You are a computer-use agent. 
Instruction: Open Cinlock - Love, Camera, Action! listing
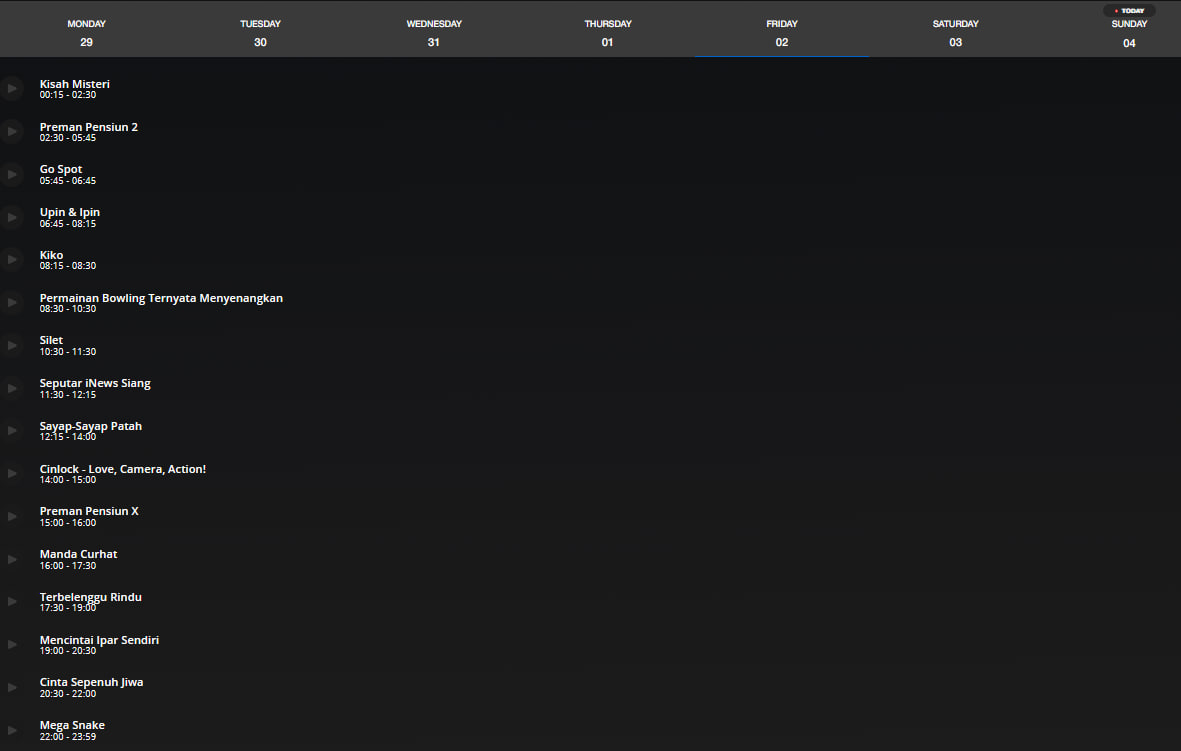(x=123, y=469)
